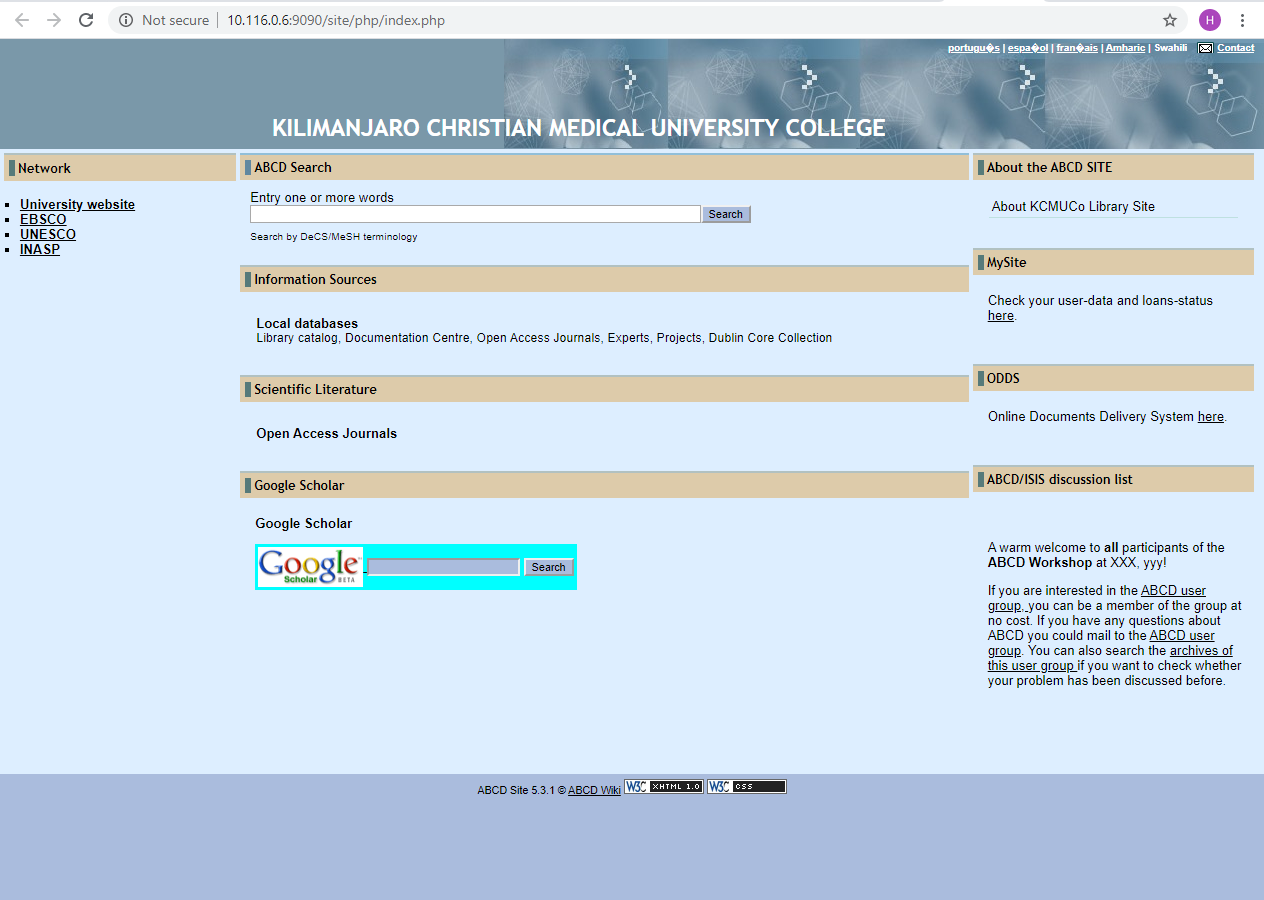Go back in browser history
The height and width of the screenshot is (900, 1264).
[22, 20]
